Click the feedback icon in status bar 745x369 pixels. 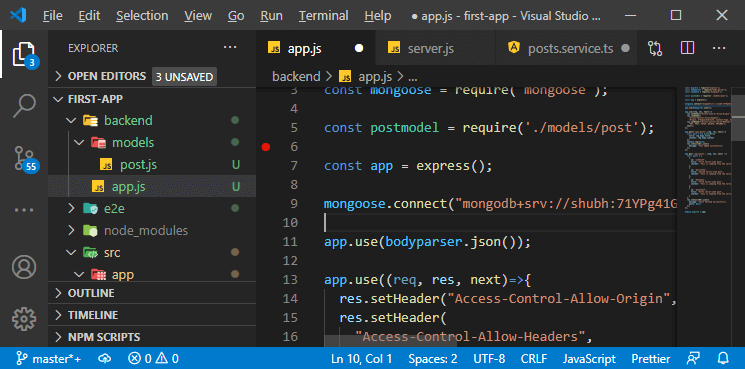[693, 359]
